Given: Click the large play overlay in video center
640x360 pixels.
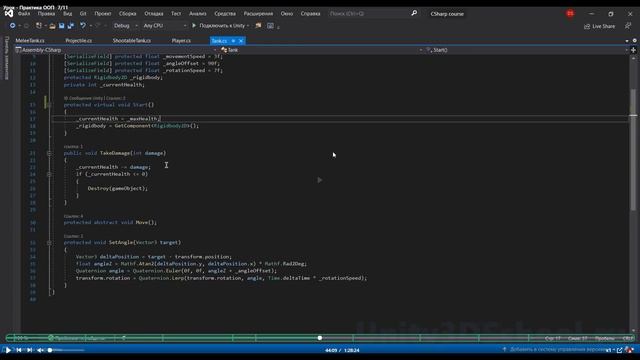Looking at the screenshot, I should click(x=320, y=180).
